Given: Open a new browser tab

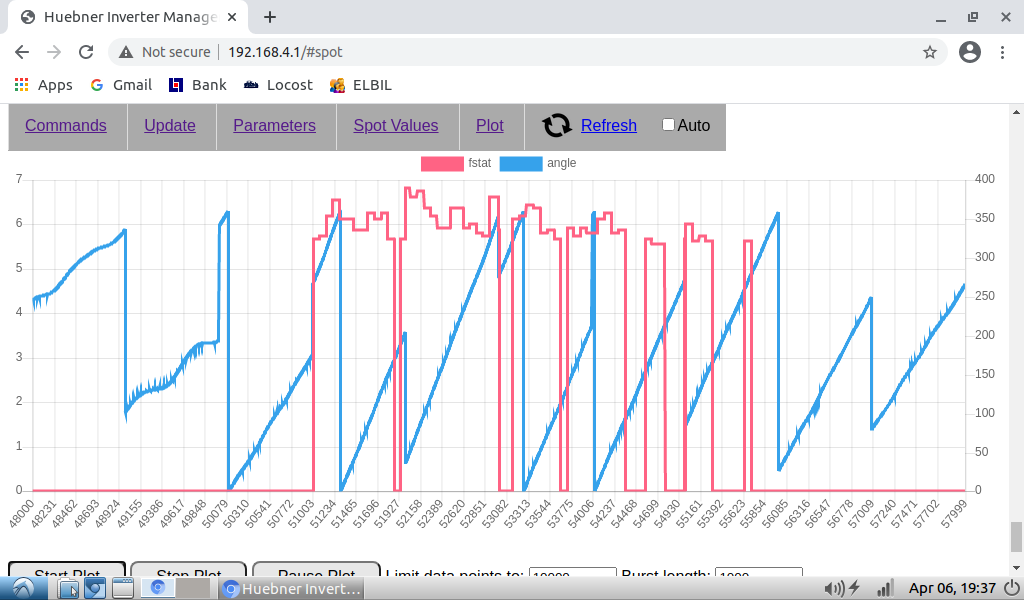Looking at the screenshot, I should [x=270, y=17].
